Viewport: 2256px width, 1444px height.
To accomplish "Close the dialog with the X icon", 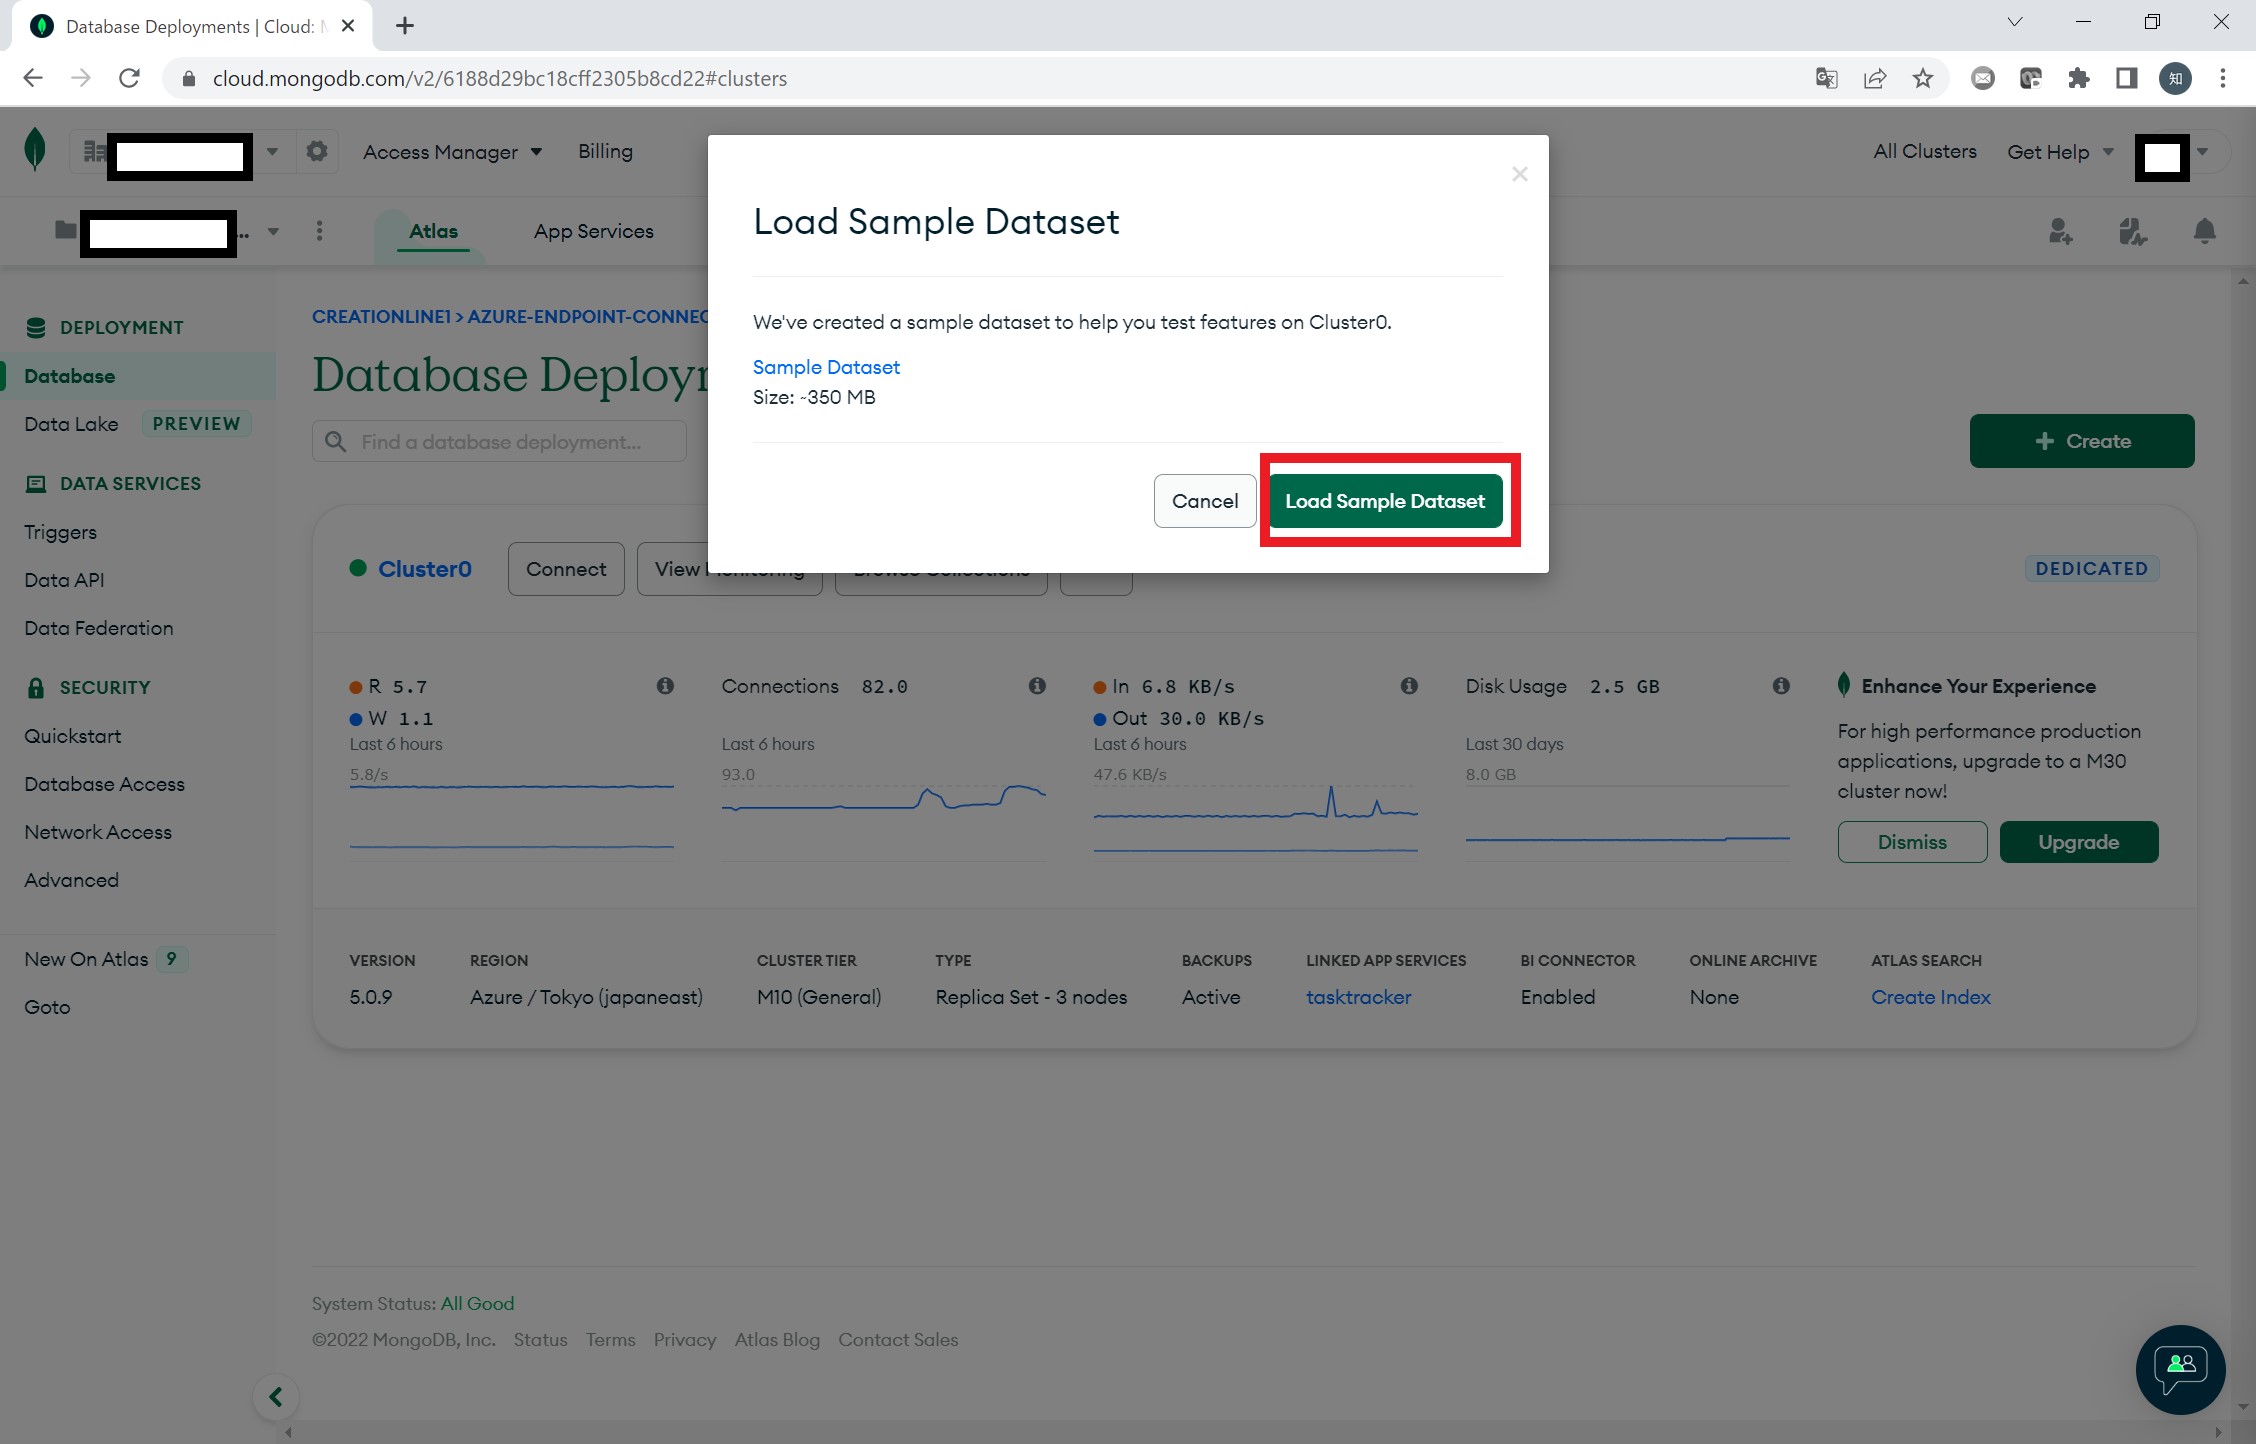I will (1519, 174).
